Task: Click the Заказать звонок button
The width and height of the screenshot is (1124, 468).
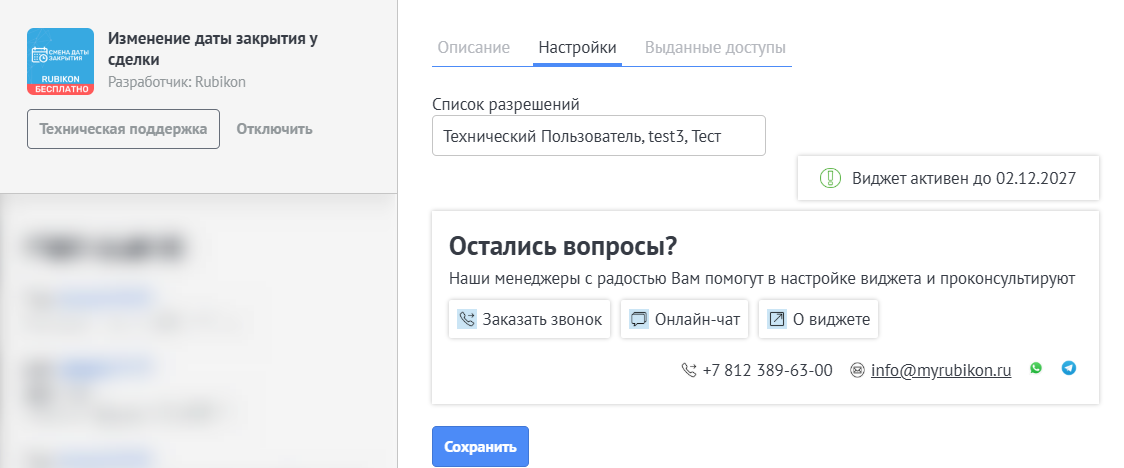Action: [530, 319]
